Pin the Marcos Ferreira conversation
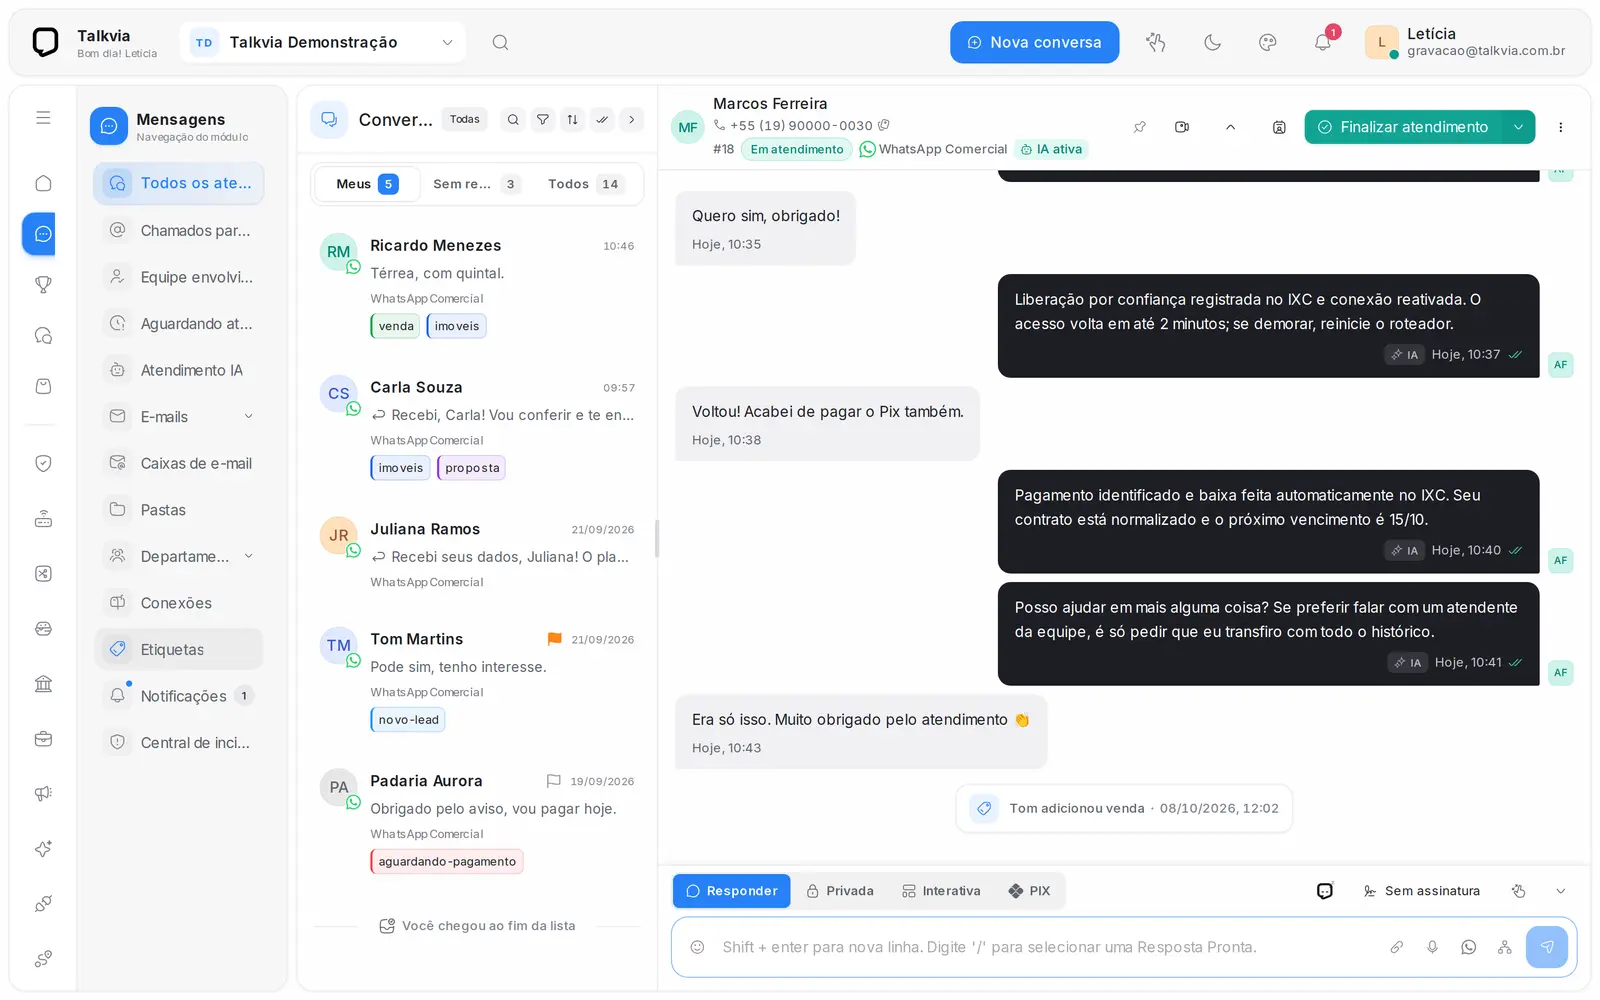1600x1000 pixels. (x=1140, y=127)
